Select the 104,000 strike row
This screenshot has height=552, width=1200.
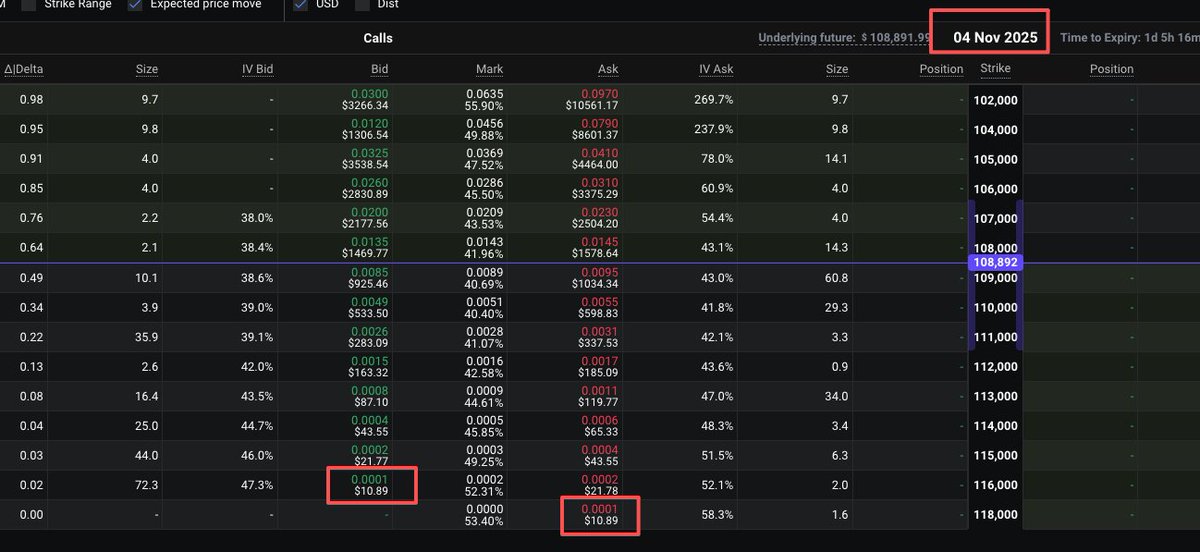995,130
